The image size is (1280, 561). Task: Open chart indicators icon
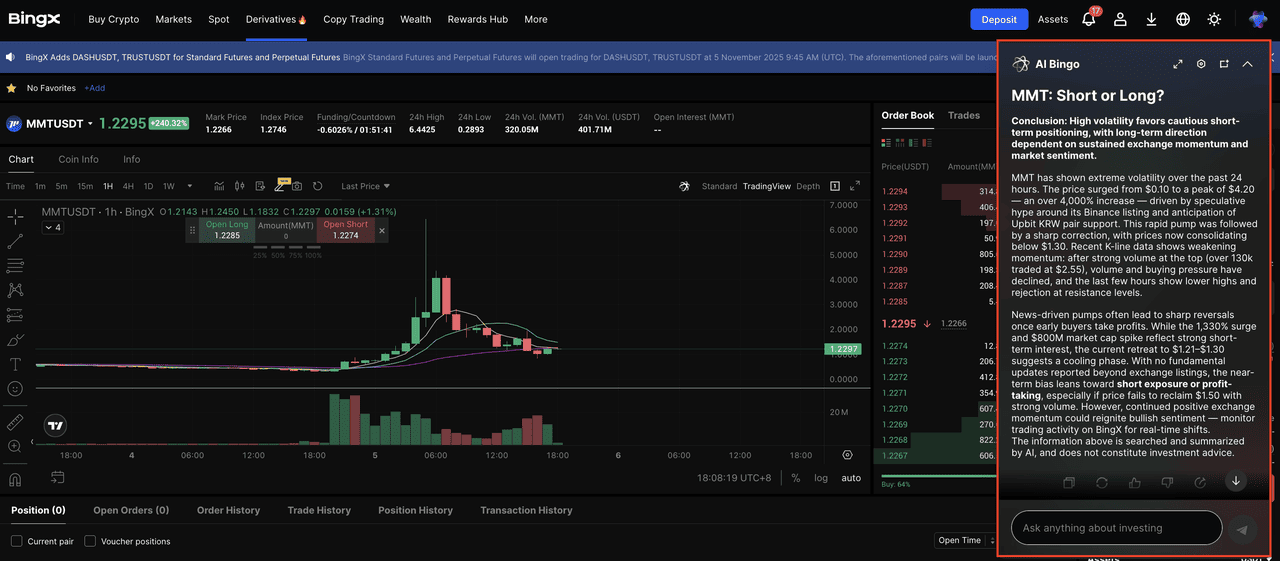217,186
